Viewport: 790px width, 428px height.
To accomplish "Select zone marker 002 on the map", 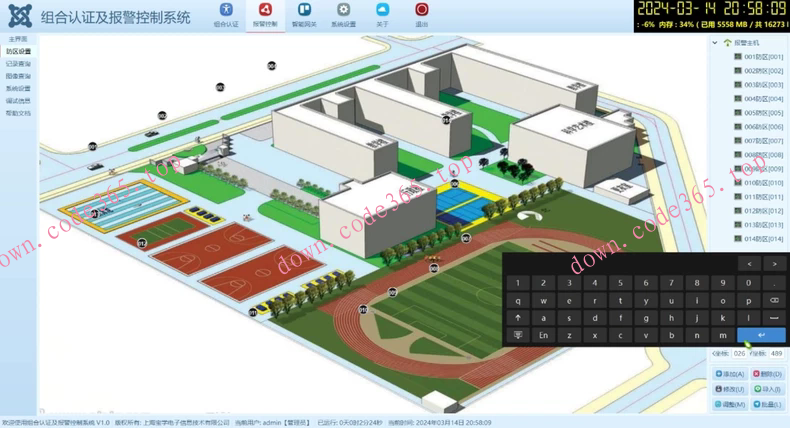I will (x=162, y=115).
